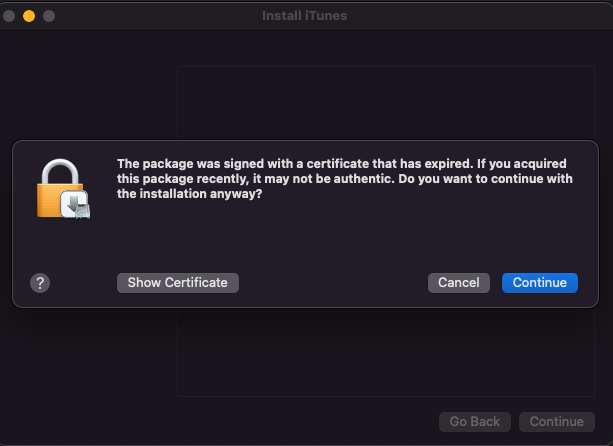Image resolution: width=613 pixels, height=446 pixels.
Task: Click empty dialog space between Show Certificate and Cancel
Action: tap(333, 283)
